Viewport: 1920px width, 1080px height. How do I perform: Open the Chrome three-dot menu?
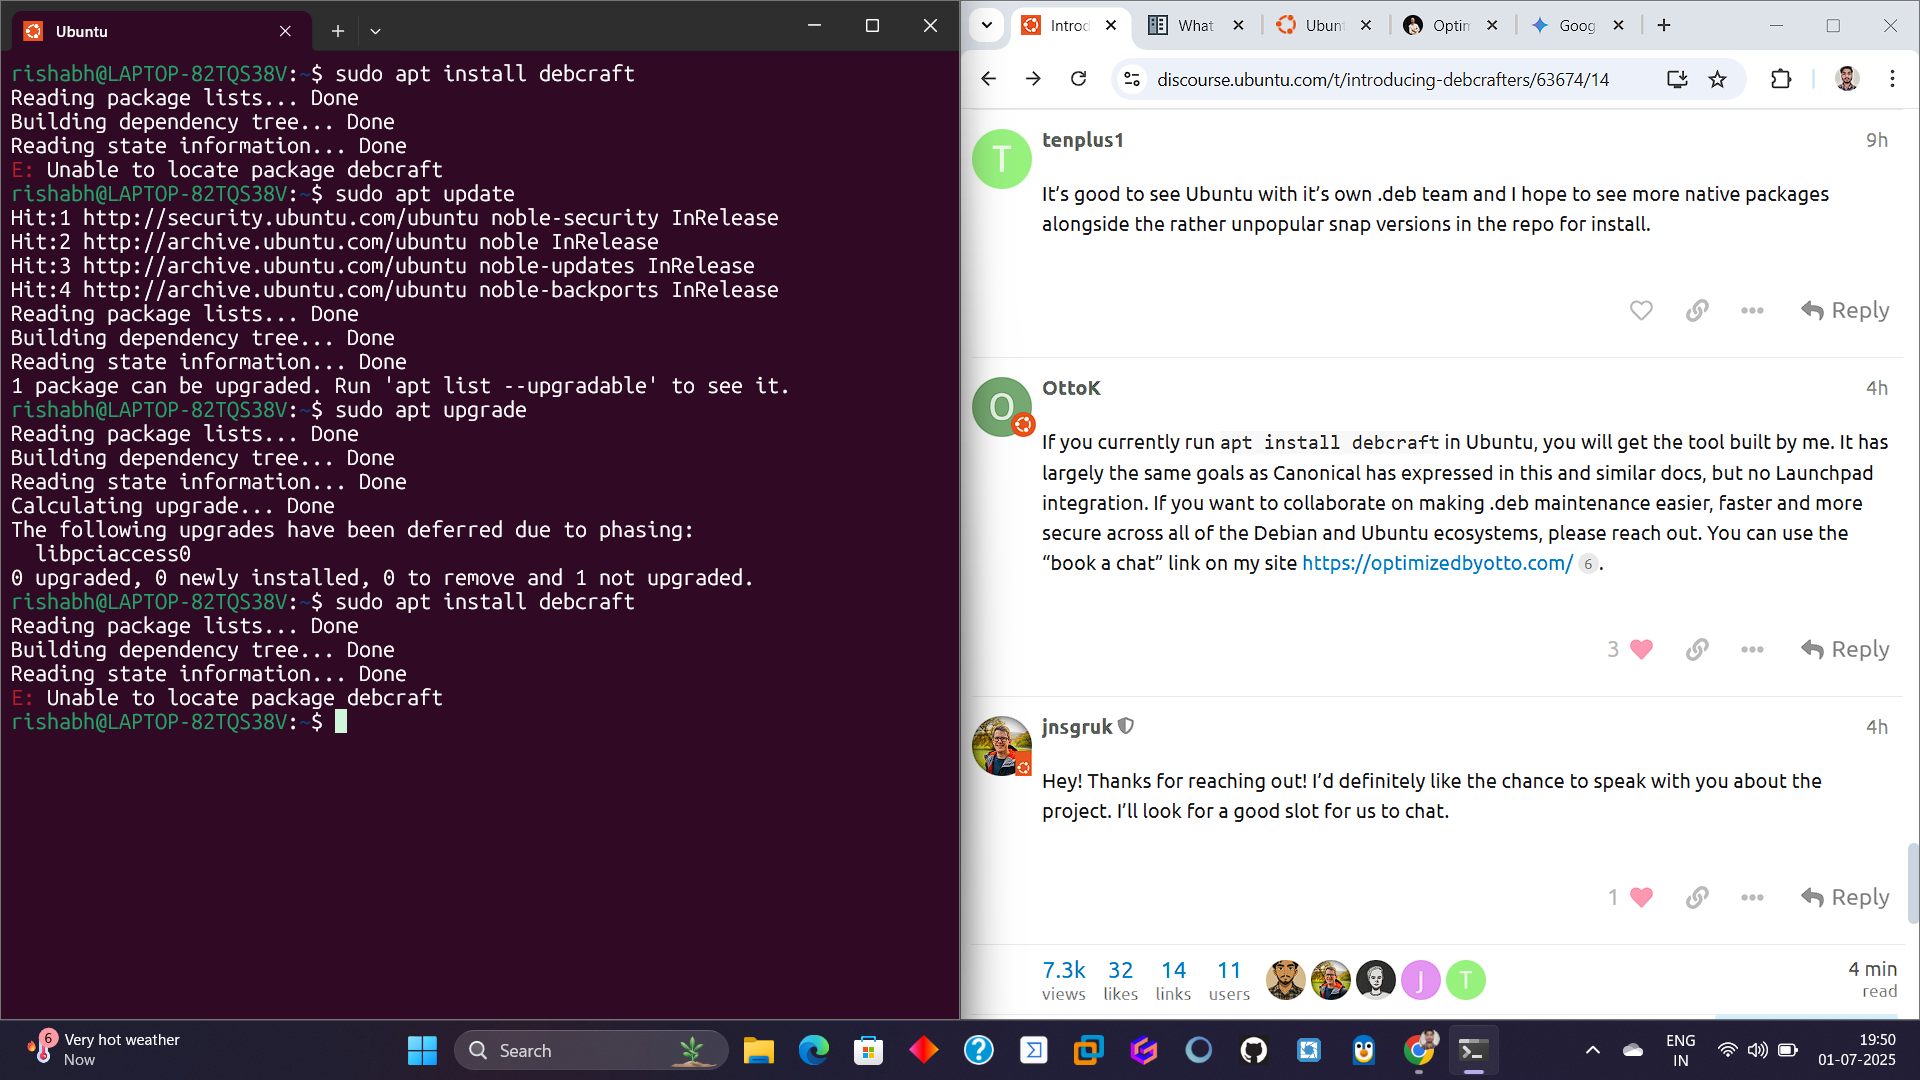coord(1892,79)
